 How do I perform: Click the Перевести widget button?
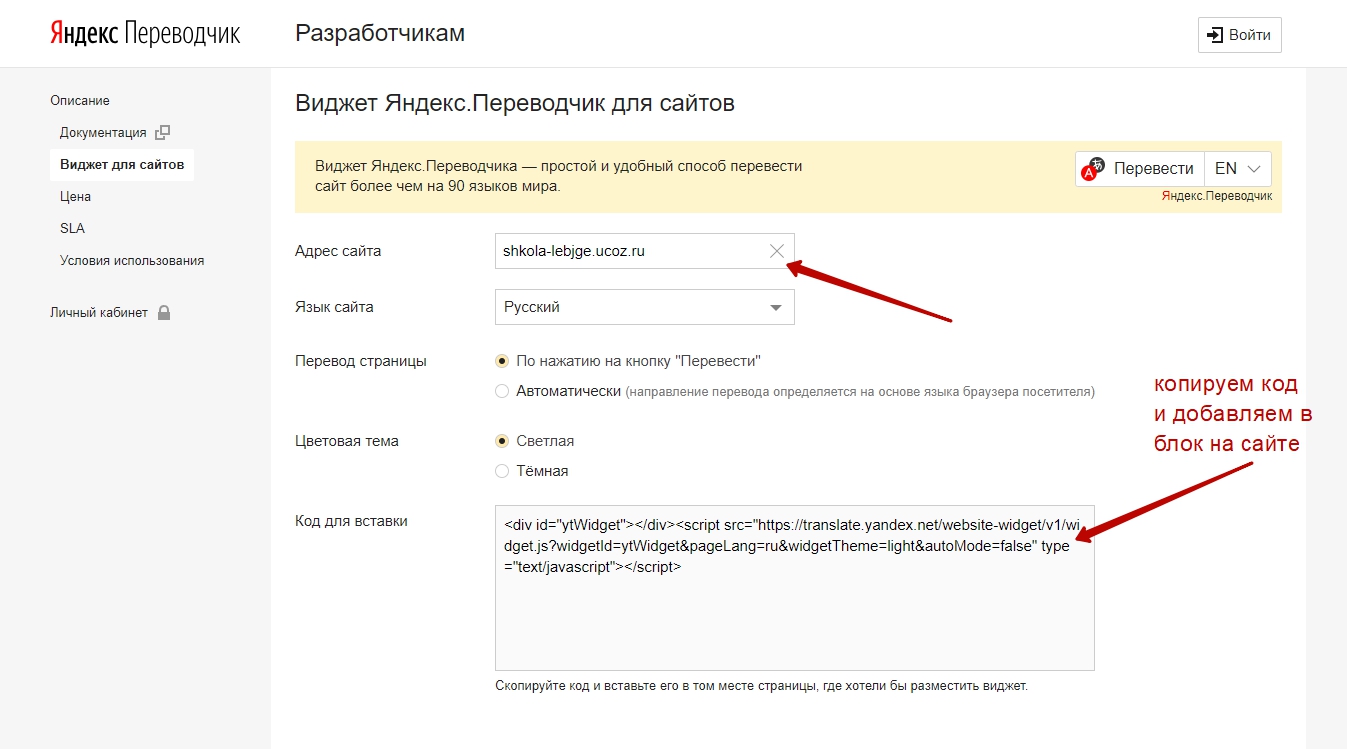coord(1140,169)
